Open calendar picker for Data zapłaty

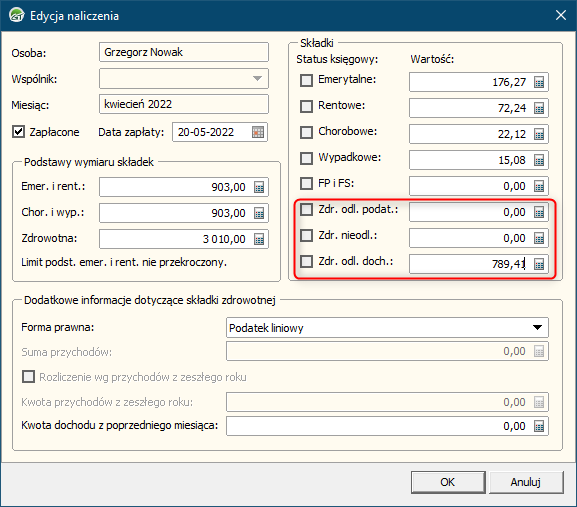(x=258, y=132)
